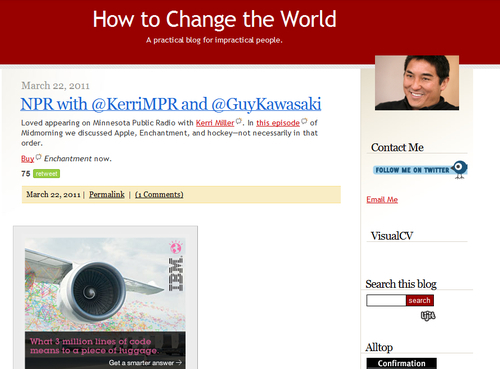Open post 'NPR with @KerriMPR and @GuyKawasaki'
500x369 pixels.
(171, 104)
